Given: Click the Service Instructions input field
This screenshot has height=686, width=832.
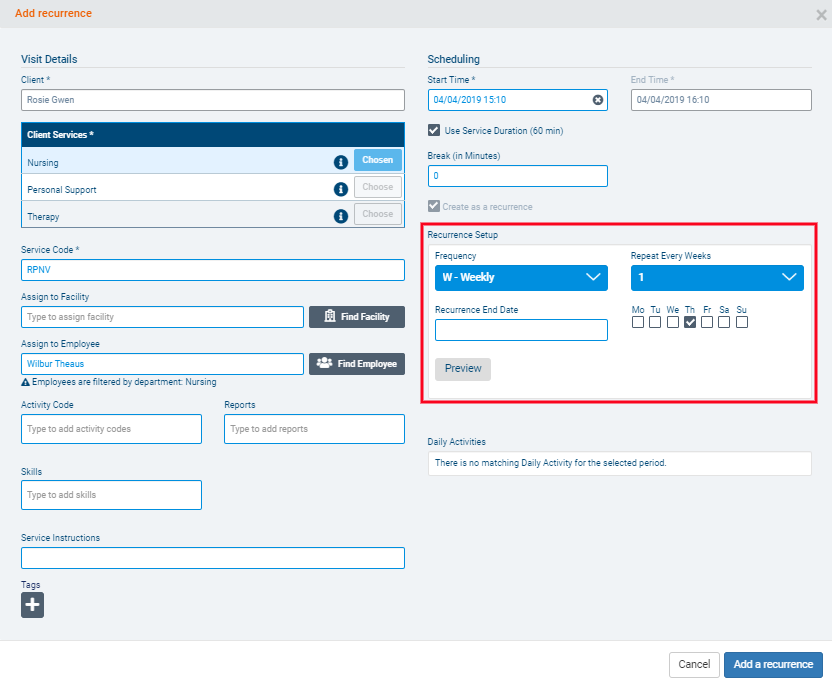Looking at the screenshot, I should 213,558.
